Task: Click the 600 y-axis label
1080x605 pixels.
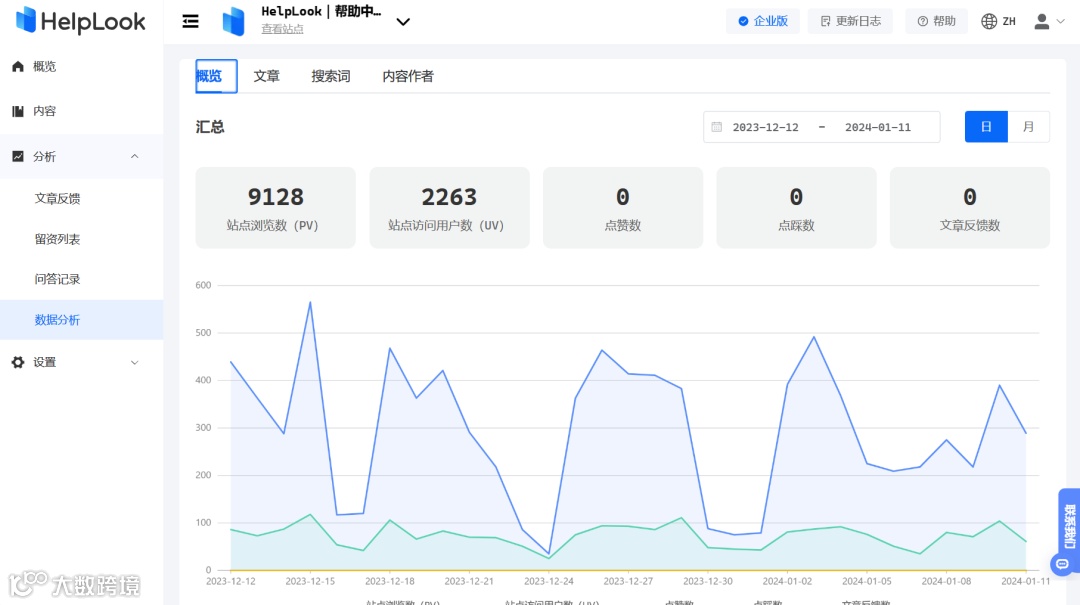Action: click(x=203, y=285)
